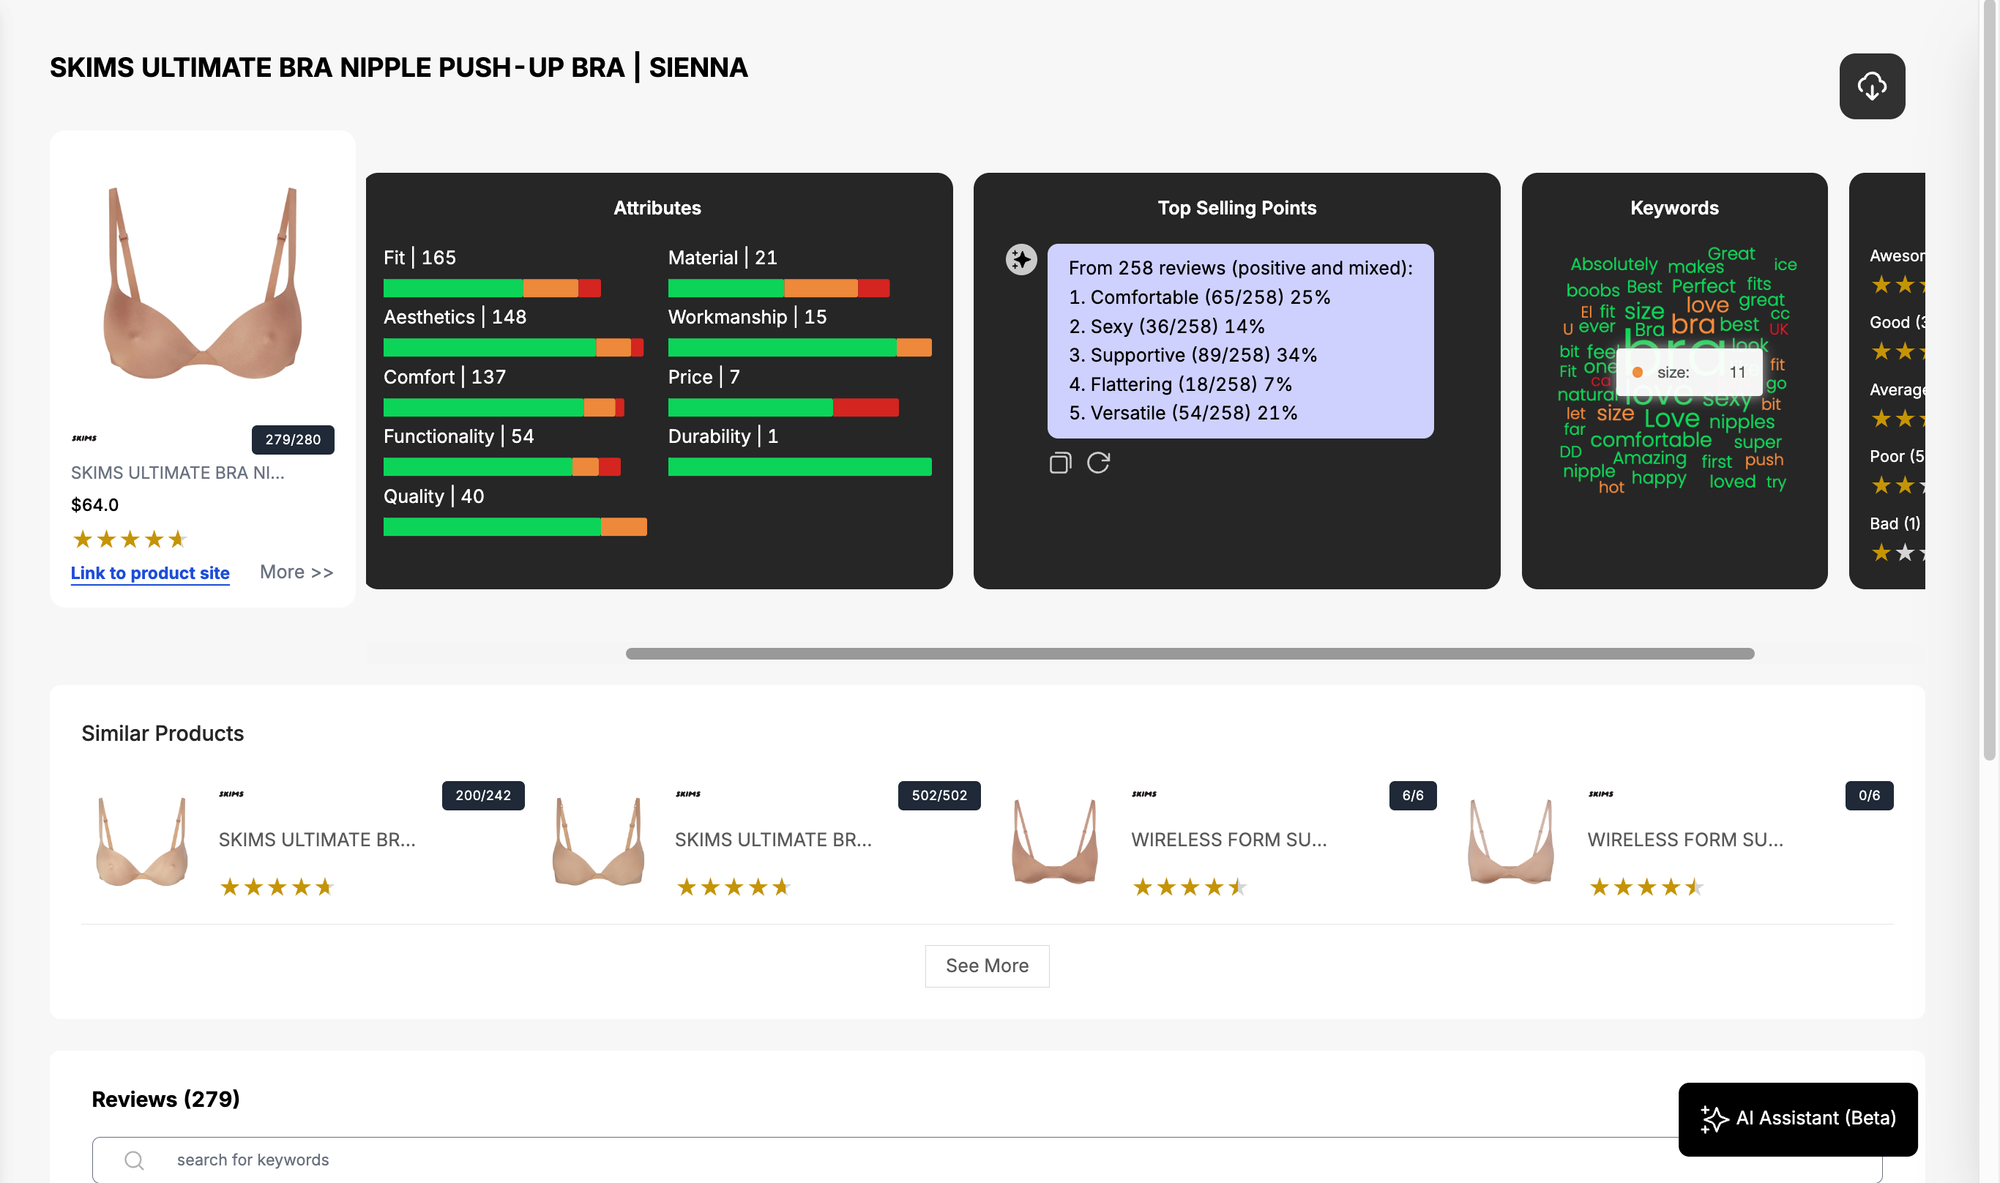Open Wireless Form thumbnail with 0/6 badge
Image resolution: width=2000 pixels, height=1183 pixels.
point(1511,841)
